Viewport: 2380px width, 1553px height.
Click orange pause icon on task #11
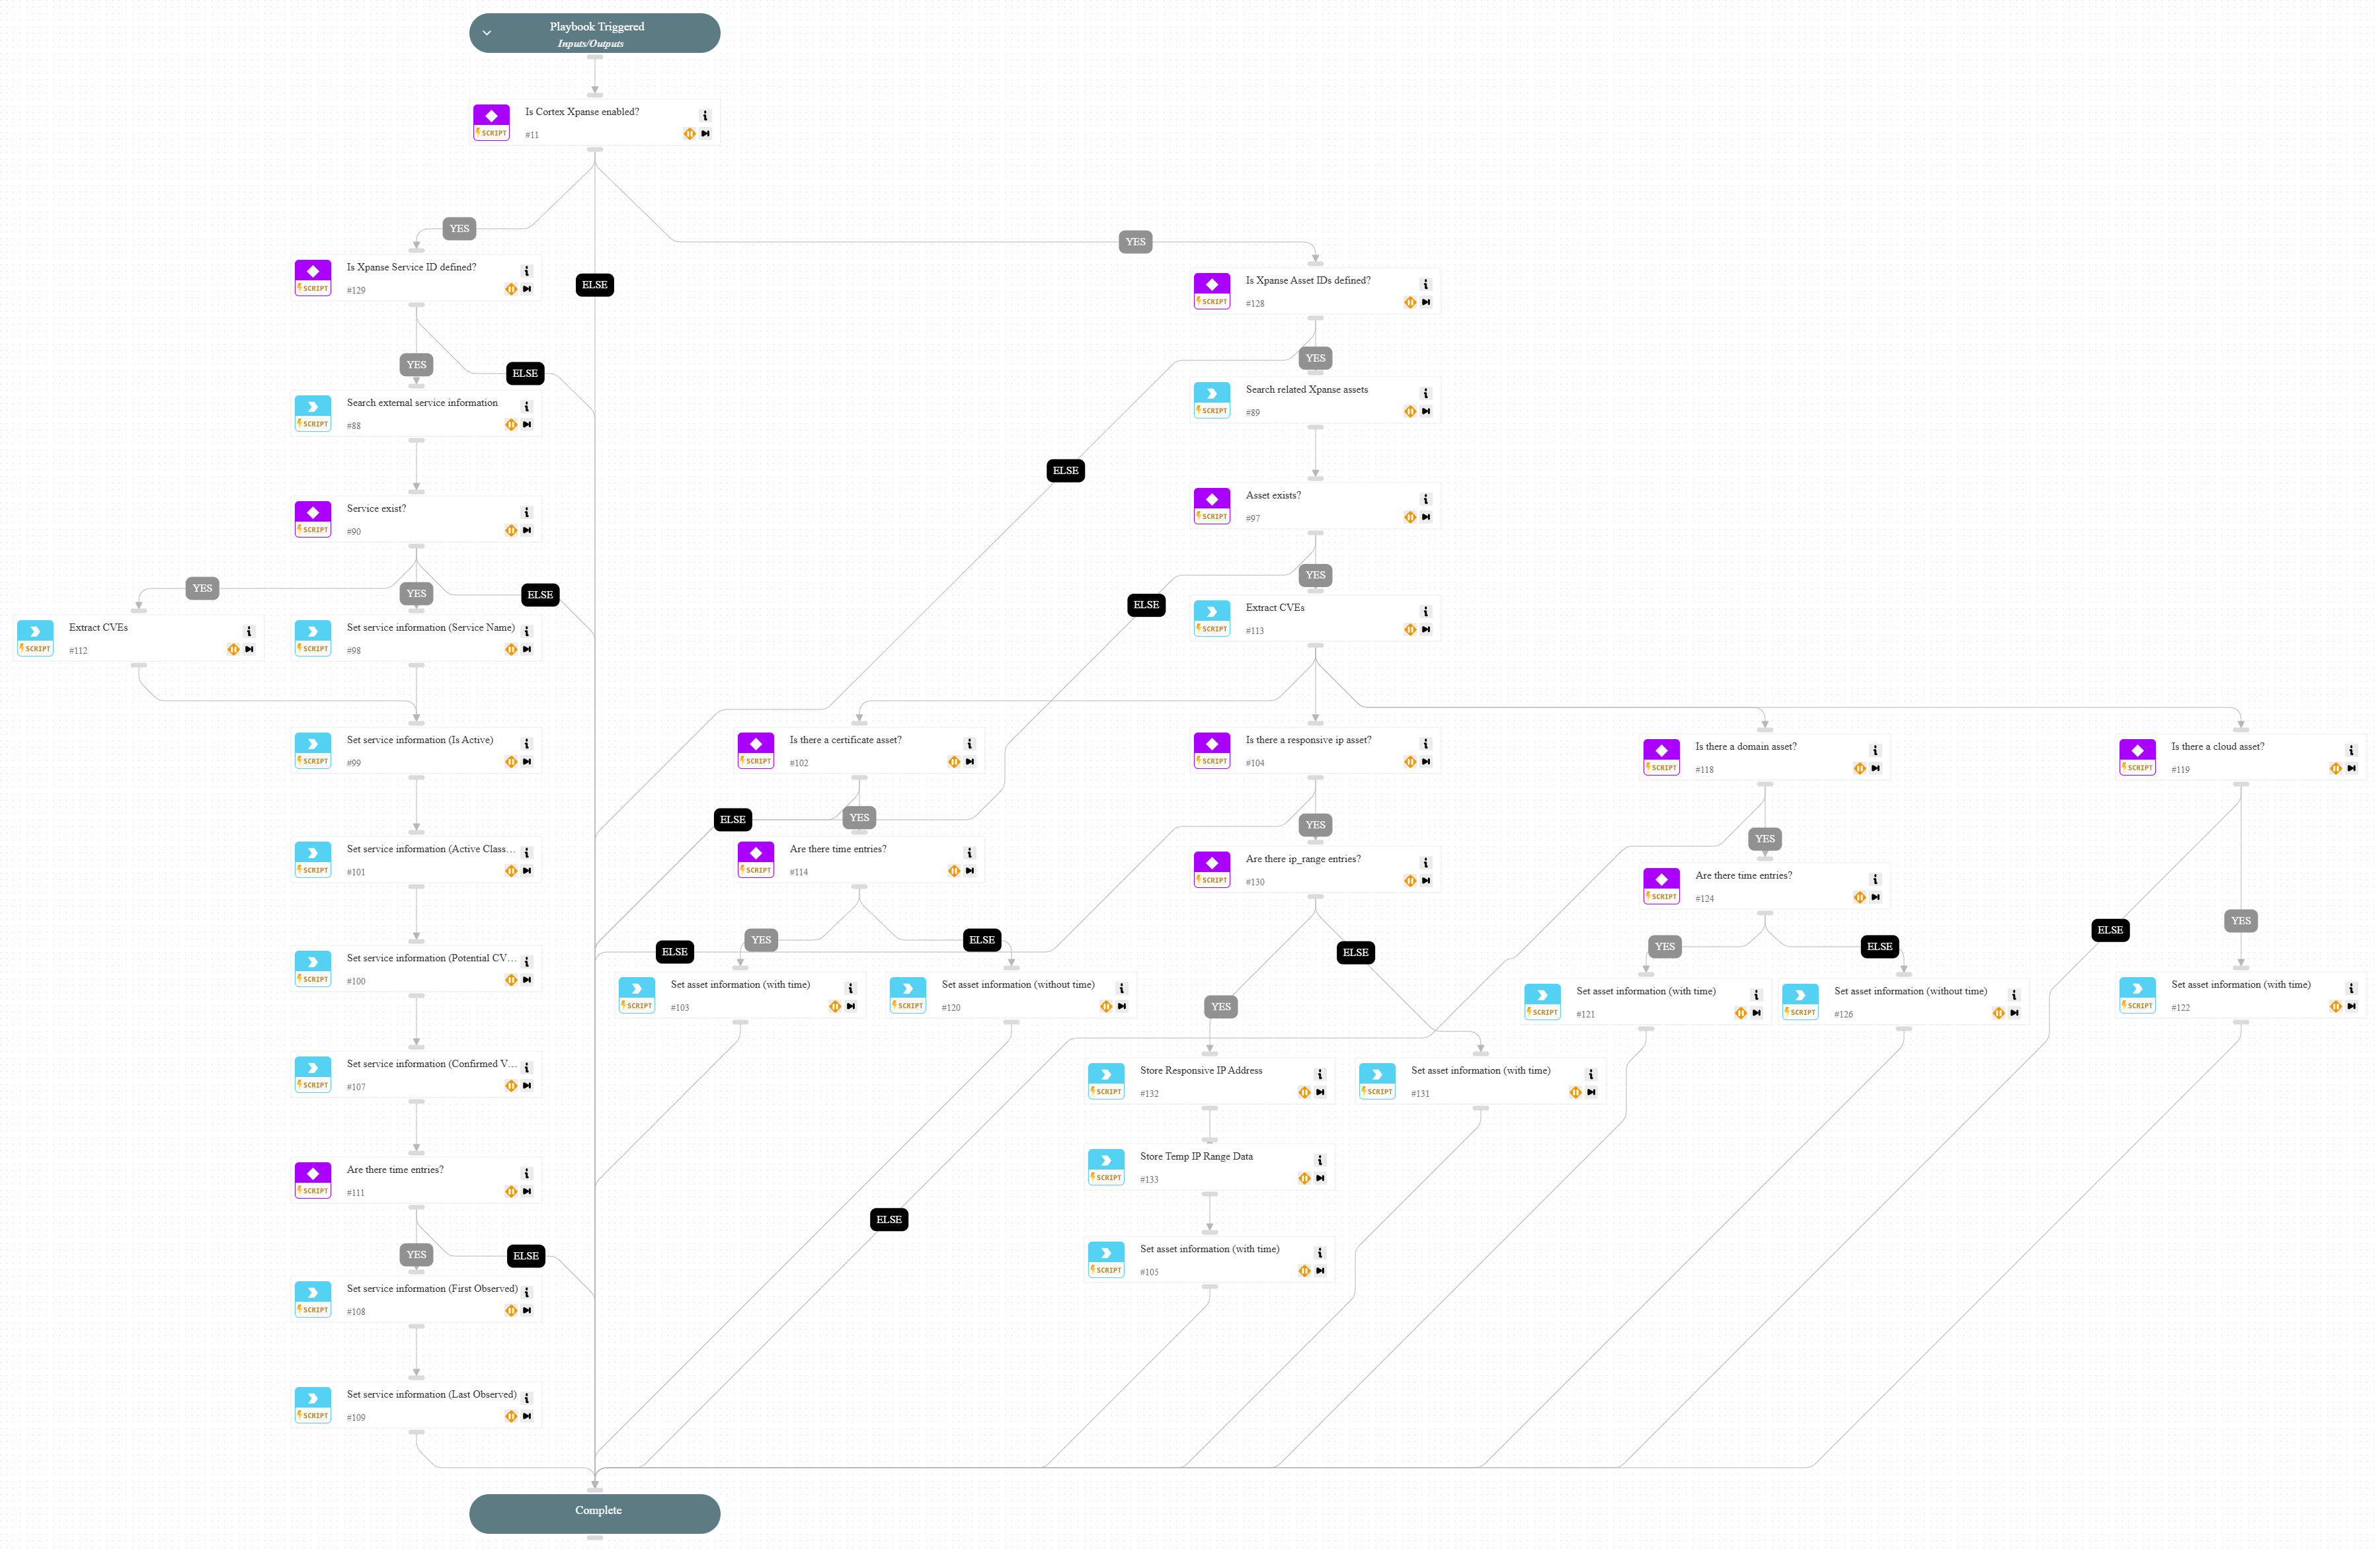(x=689, y=134)
